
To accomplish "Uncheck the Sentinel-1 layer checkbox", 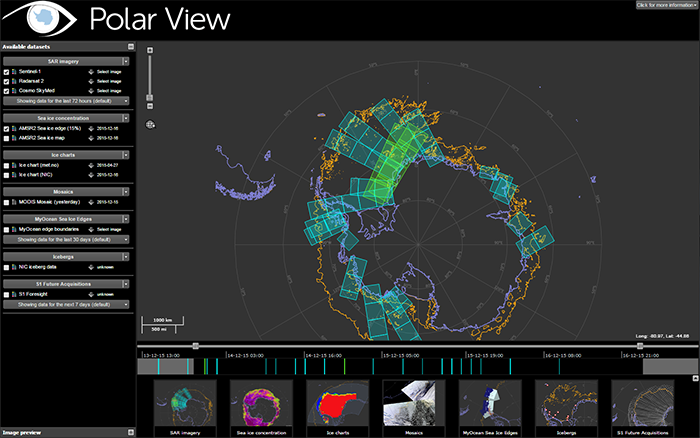I will (7, 73).
